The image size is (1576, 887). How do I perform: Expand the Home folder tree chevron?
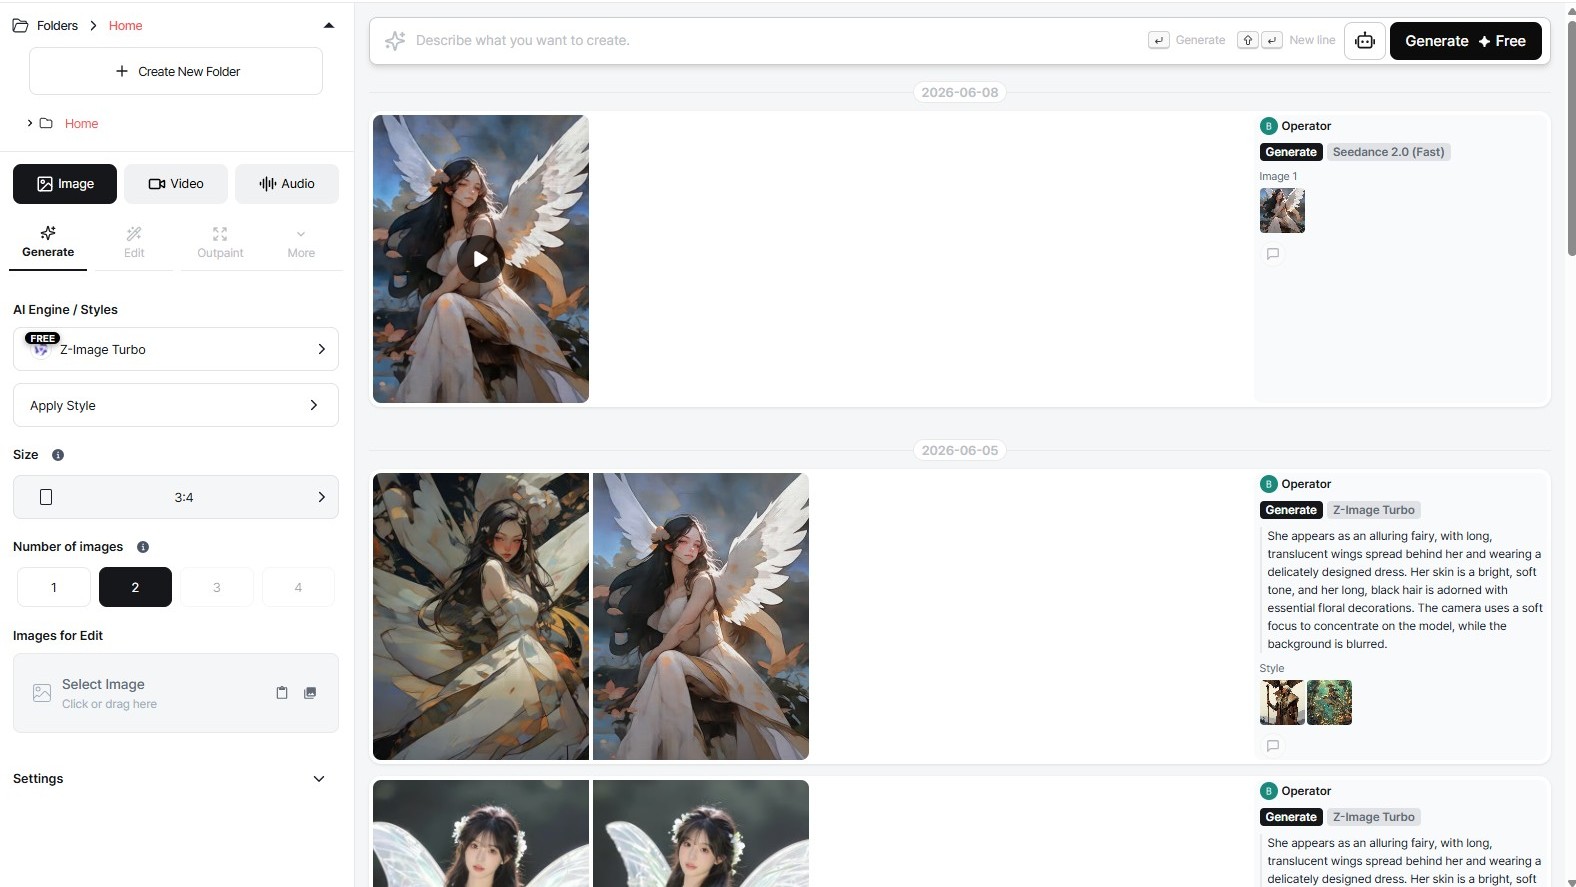tap(30, 123)
